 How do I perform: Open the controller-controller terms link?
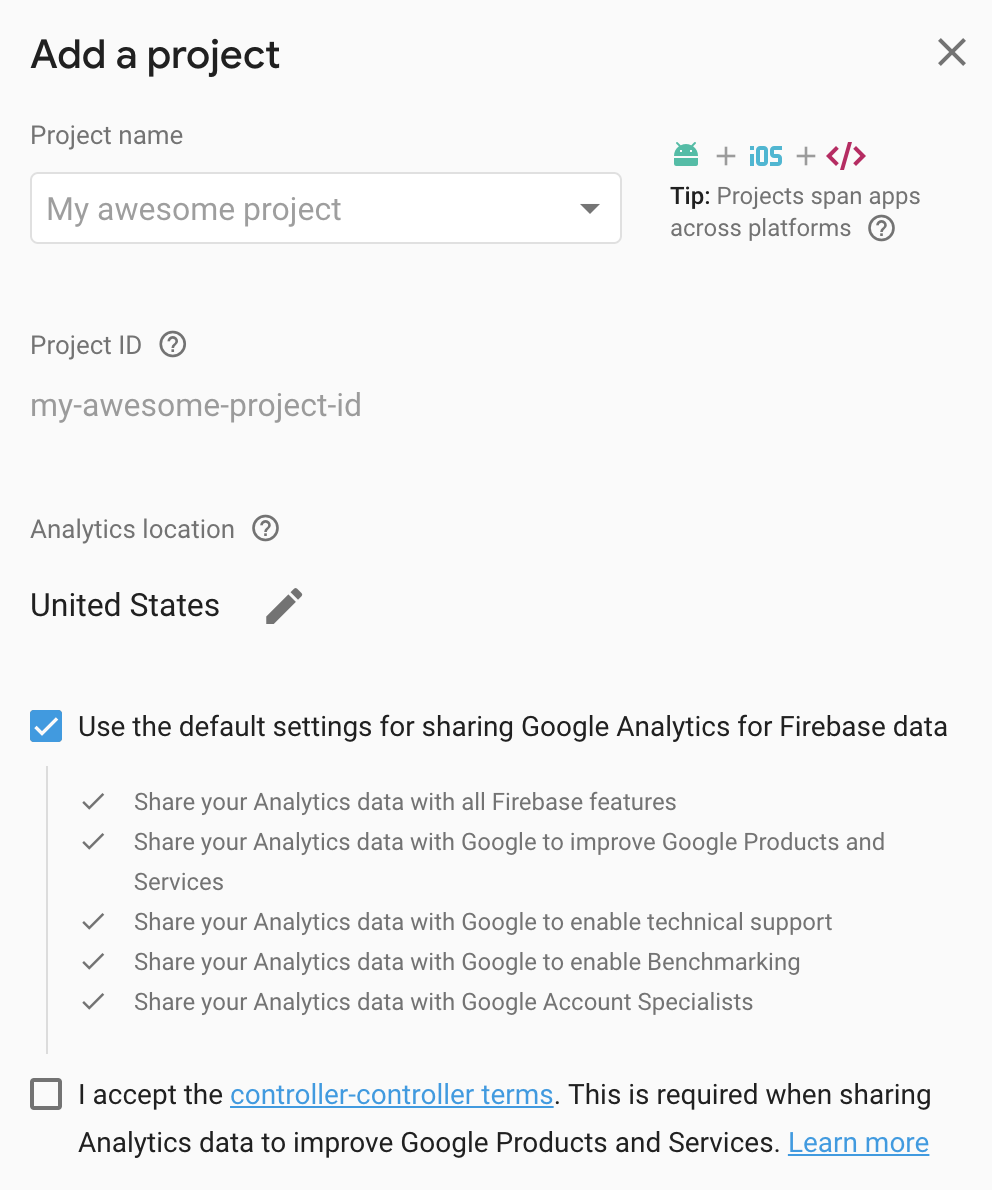click(391, 1095)
